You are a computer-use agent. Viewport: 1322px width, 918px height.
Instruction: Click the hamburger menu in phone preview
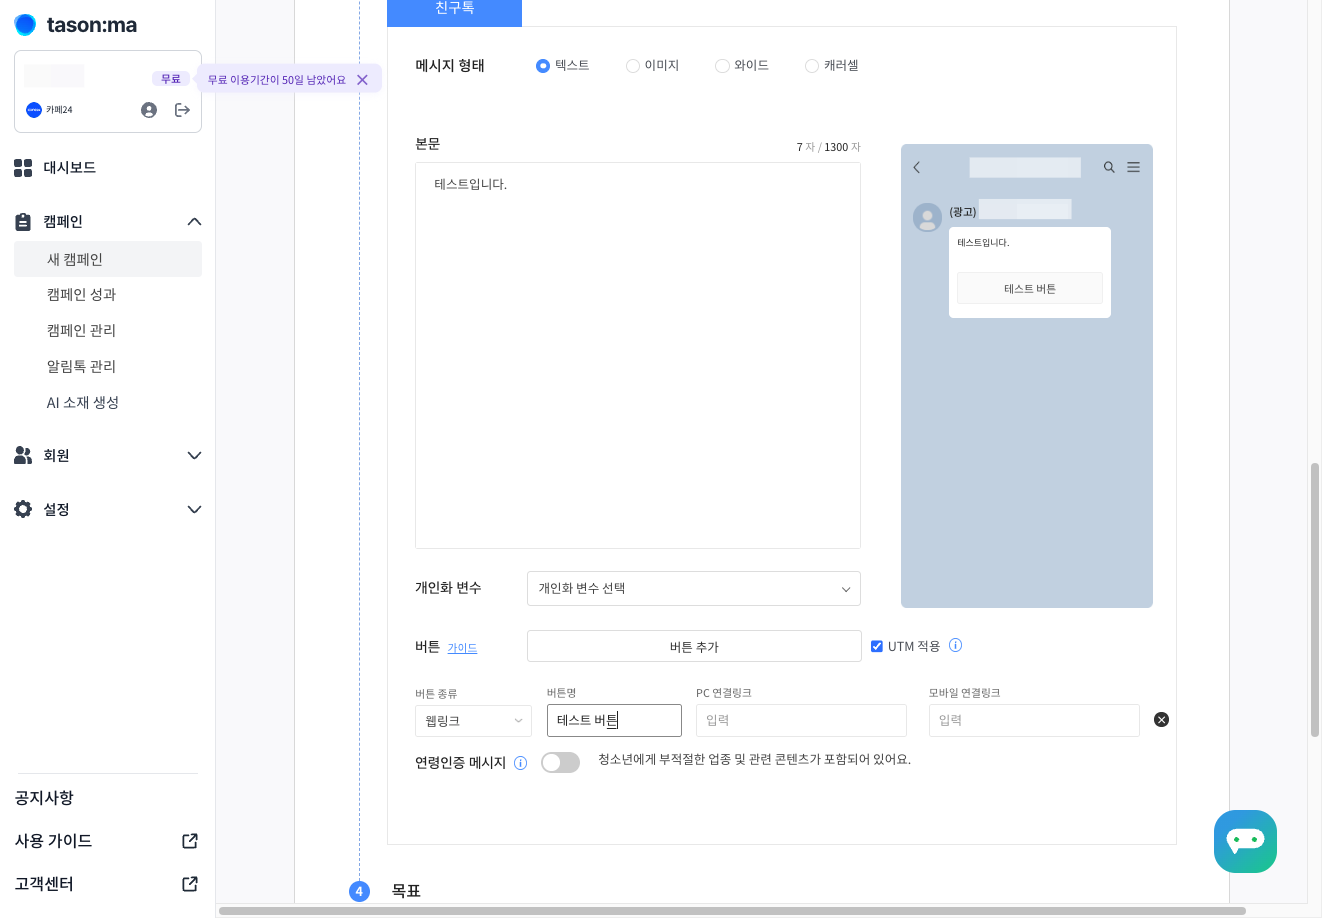(x=1133, y=168)
